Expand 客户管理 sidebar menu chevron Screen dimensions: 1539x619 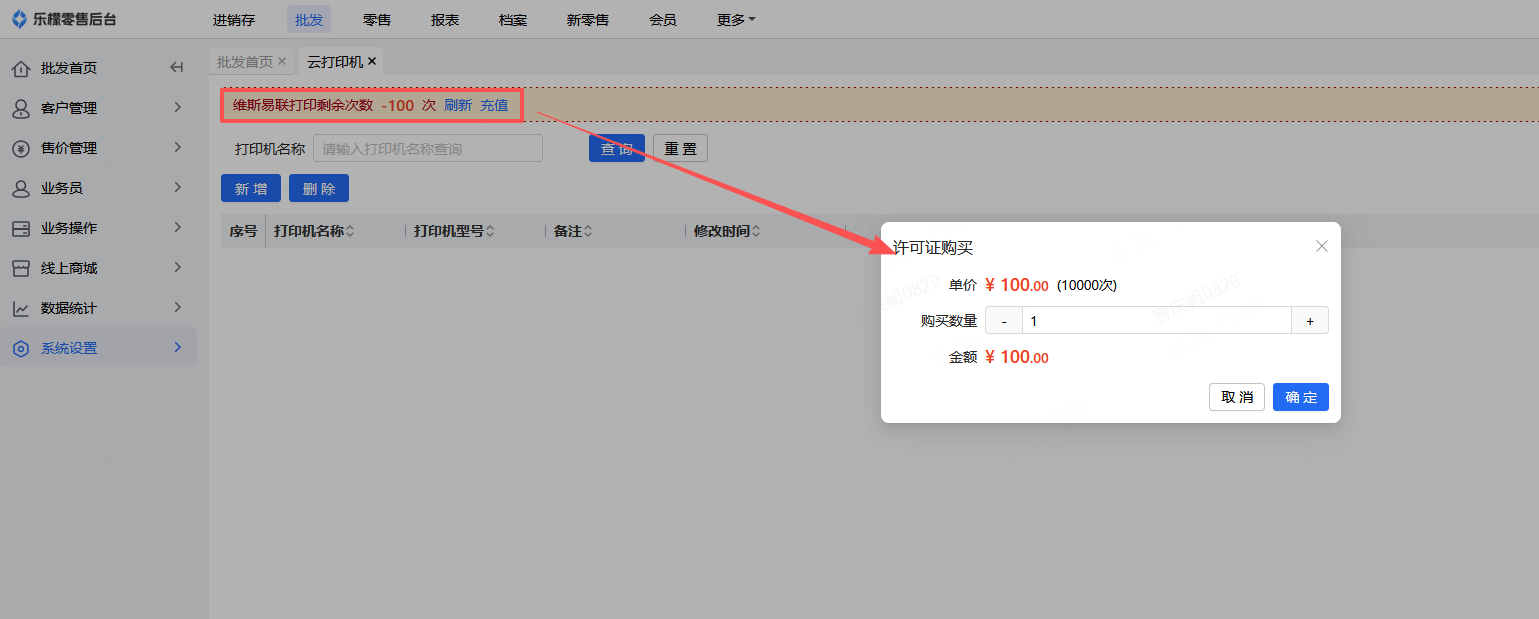pos(177,107)
